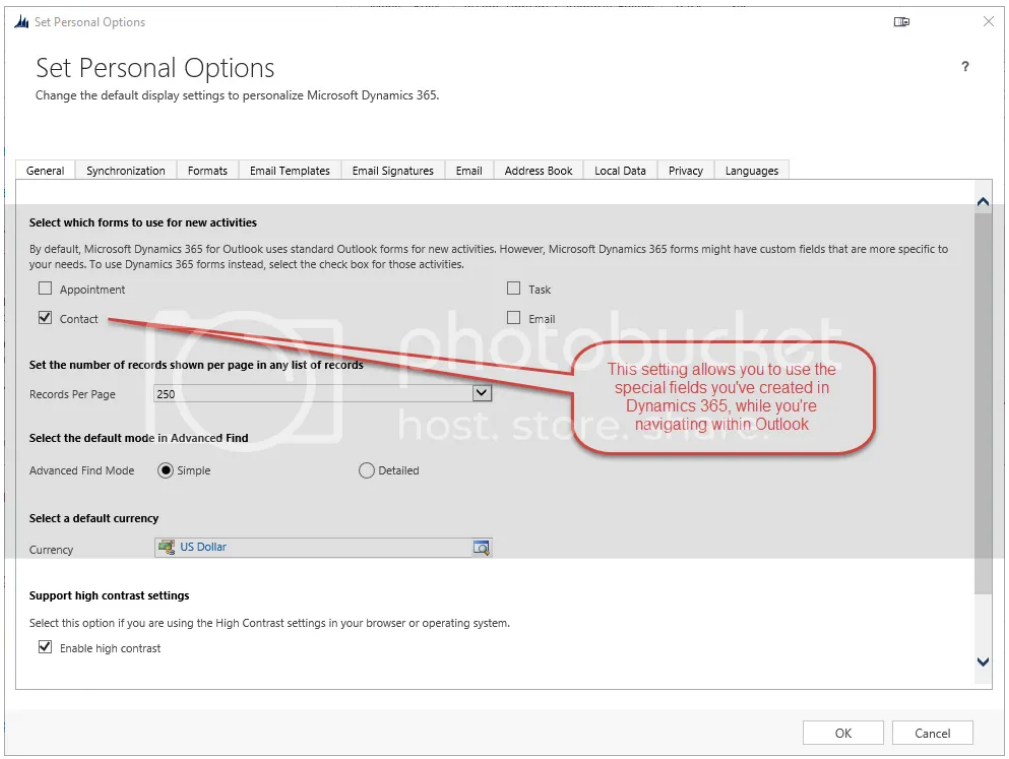Click the Dynamics 365 logo icon
Screen dimensions: 1009x759
[21, 22]
